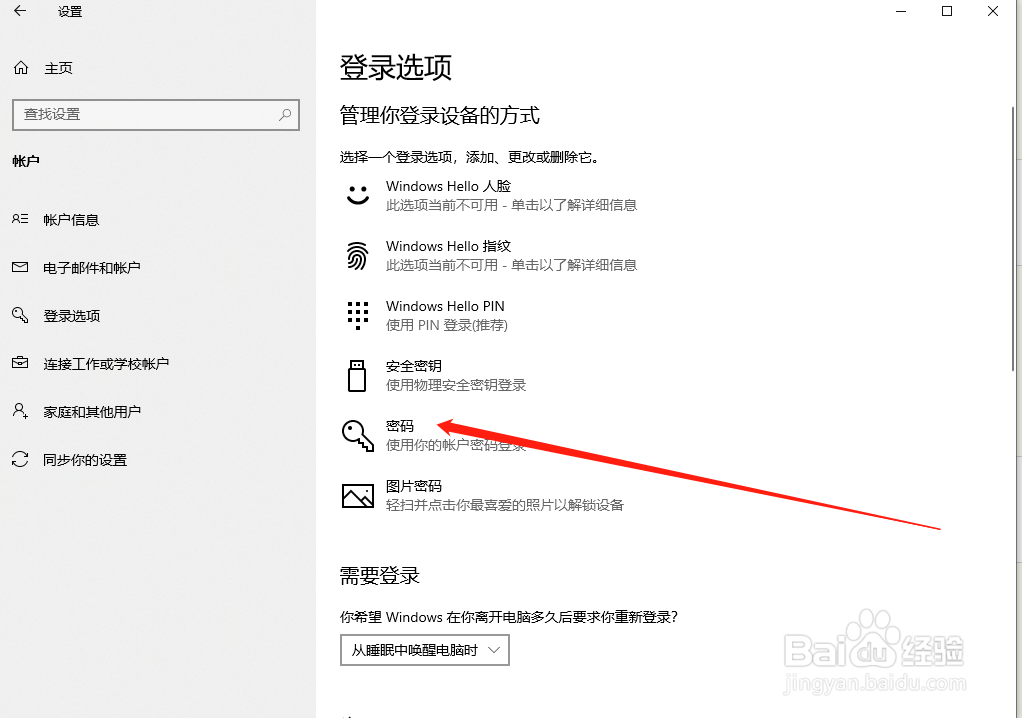Click the Windows Hello face recognition icon
The image size is (1022, 718).
(x=357, y=196)
